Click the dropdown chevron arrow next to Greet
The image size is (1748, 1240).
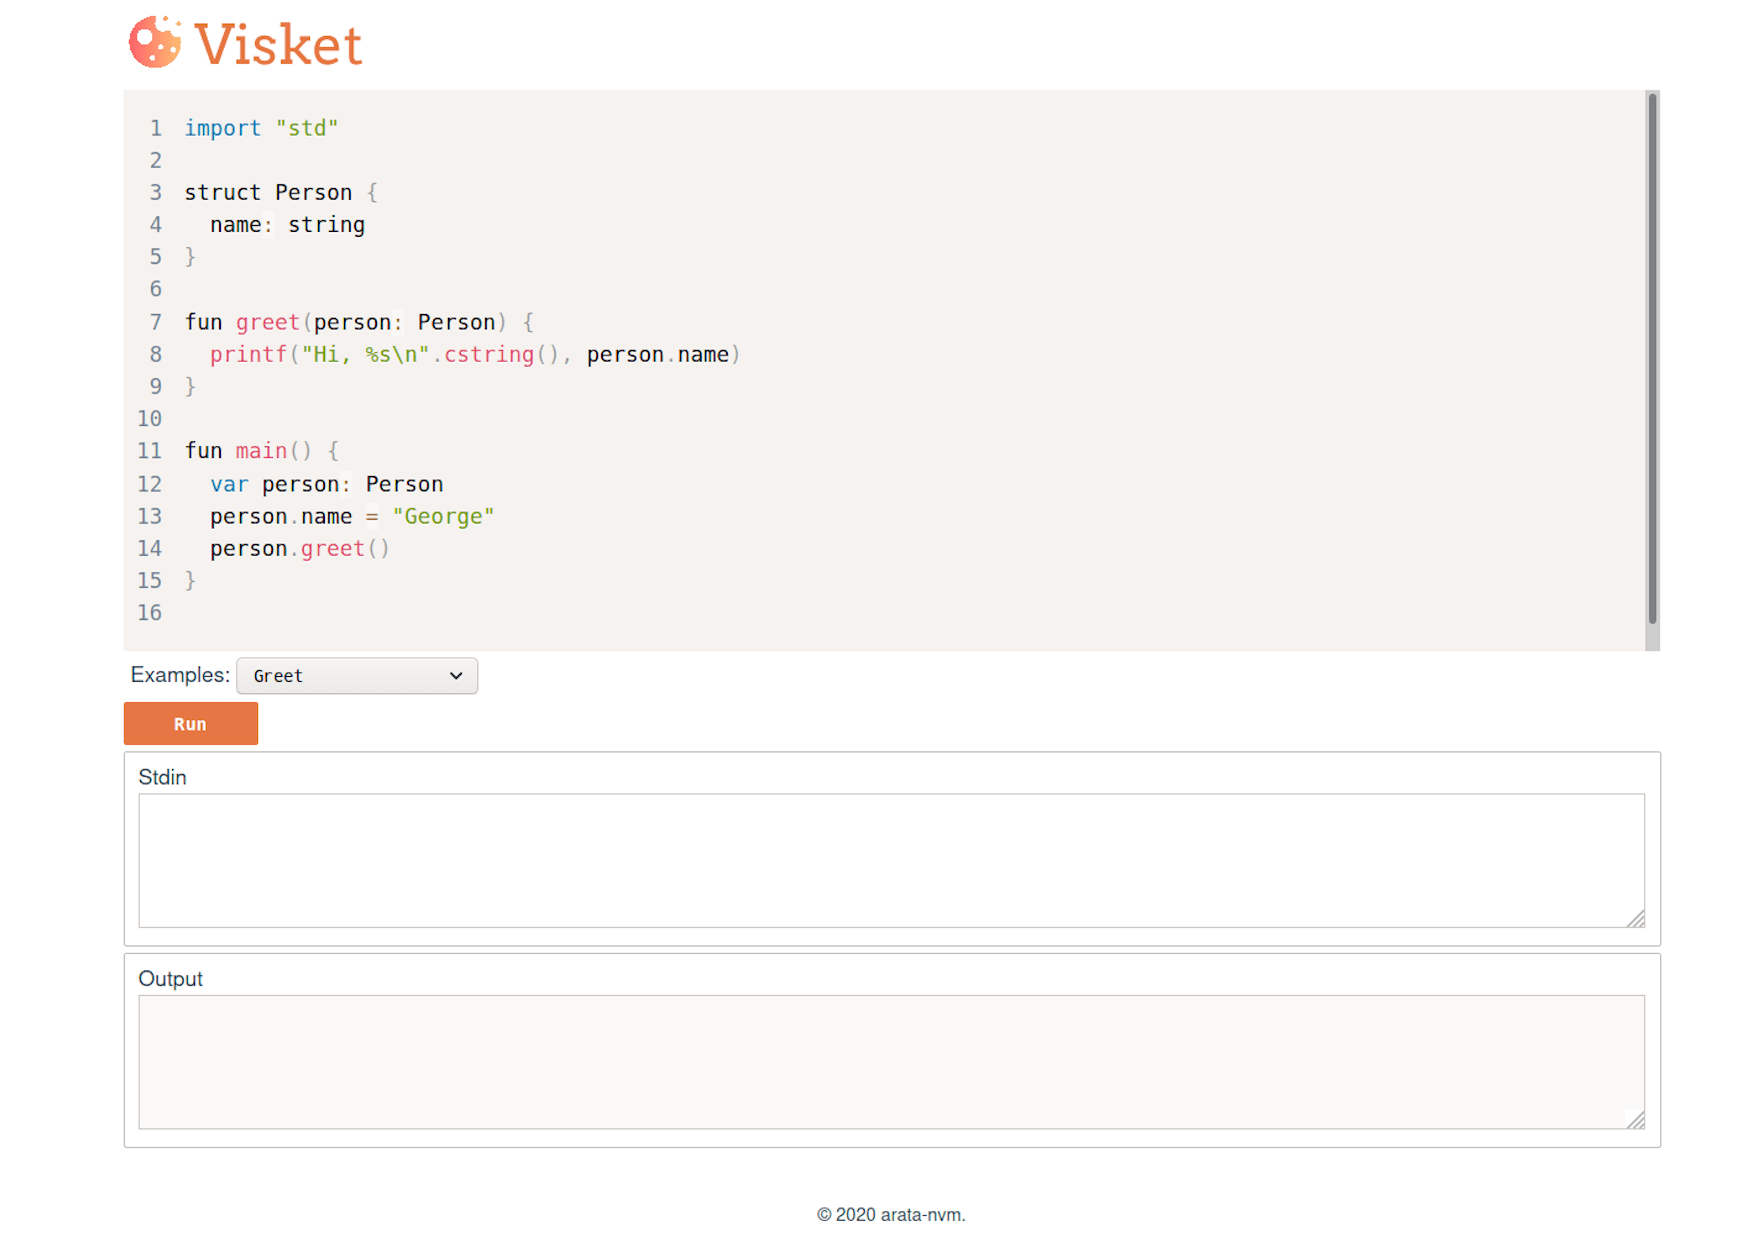456,676
